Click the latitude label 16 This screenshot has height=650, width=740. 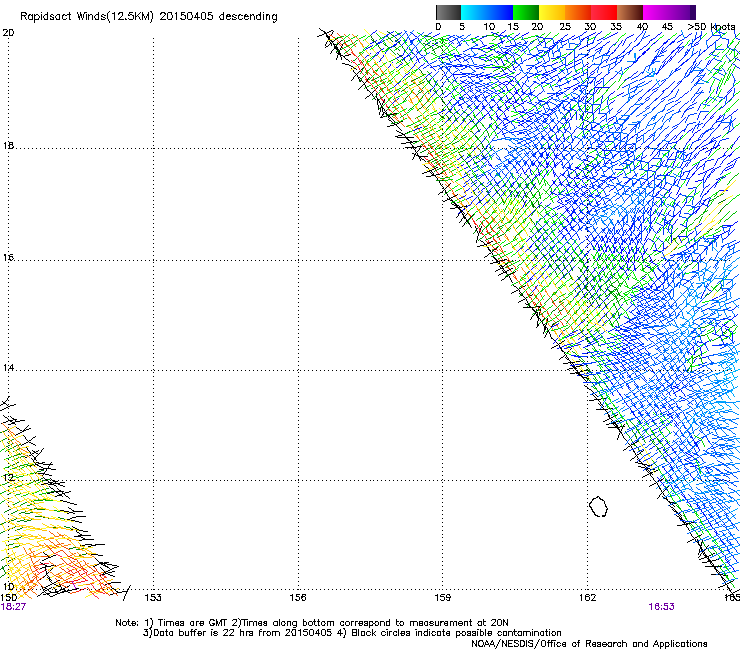8,258
